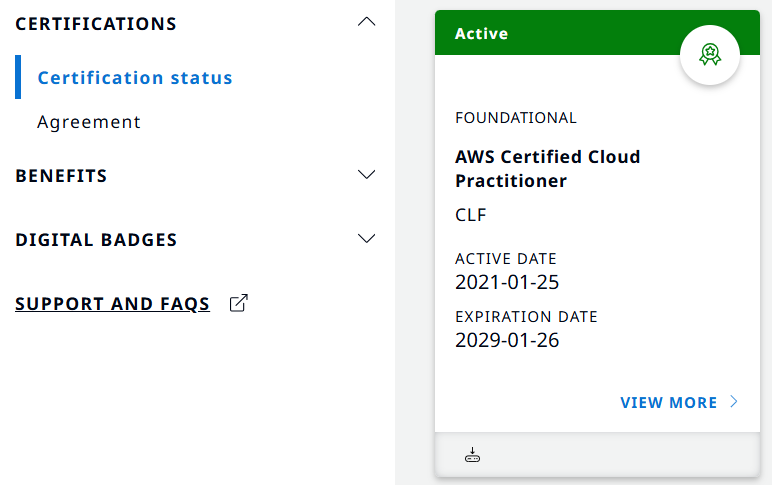
Task: Click the Benefits heading label
Action: [61, 176]
